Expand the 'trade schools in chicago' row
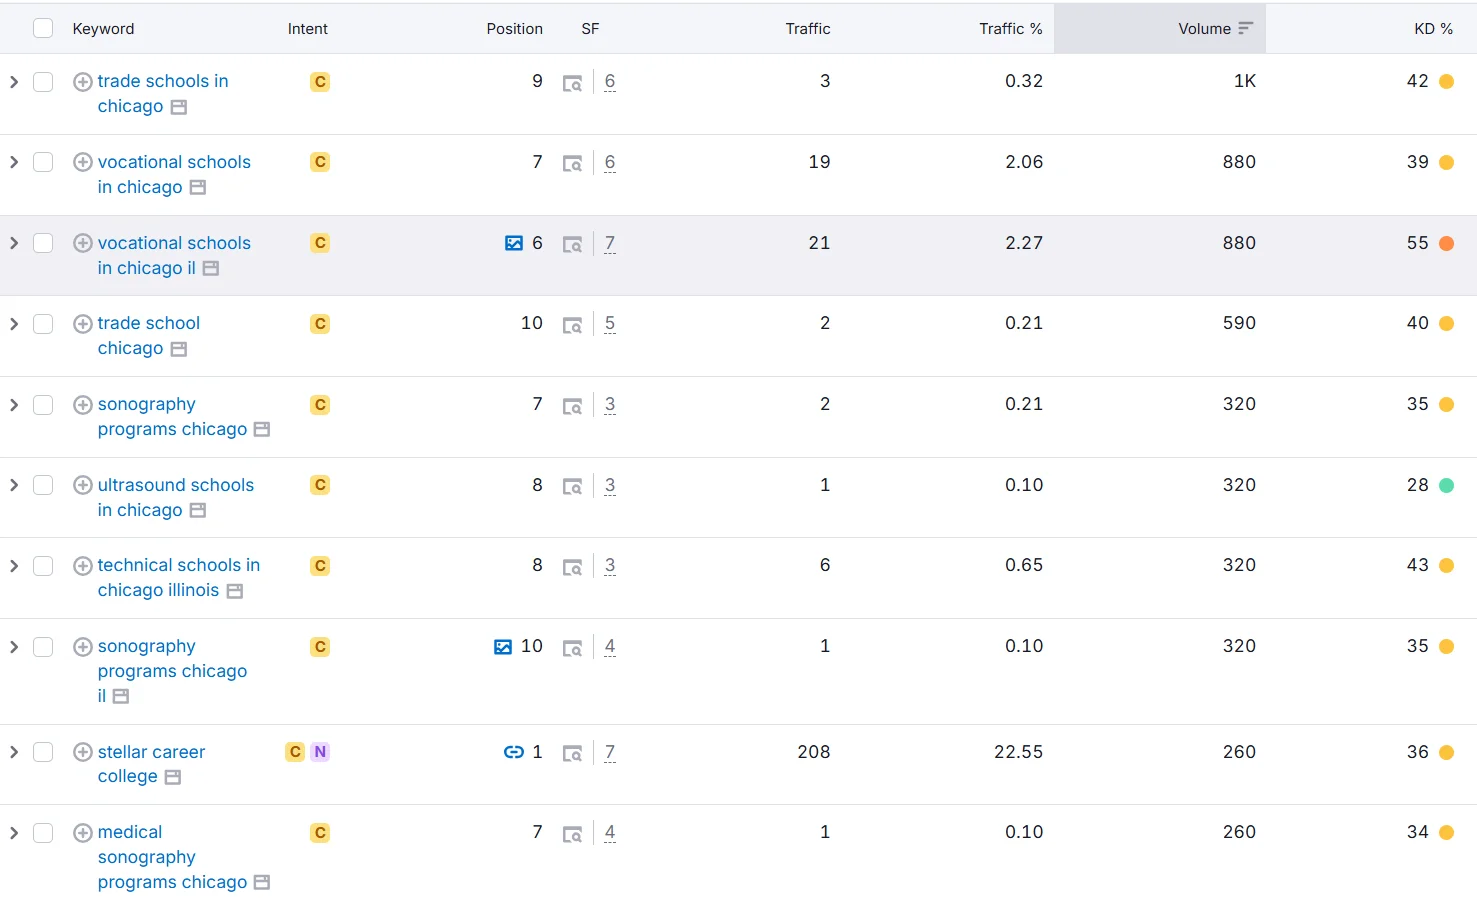 click(x=14, y=82)
